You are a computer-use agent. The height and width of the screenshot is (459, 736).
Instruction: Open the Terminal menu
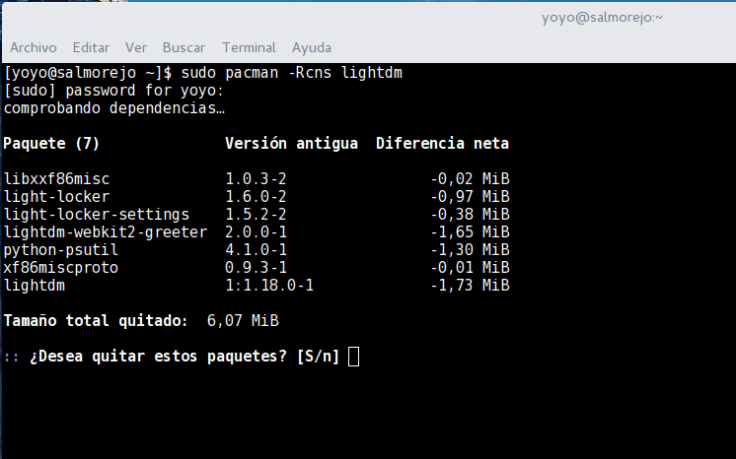pos(249,47)
